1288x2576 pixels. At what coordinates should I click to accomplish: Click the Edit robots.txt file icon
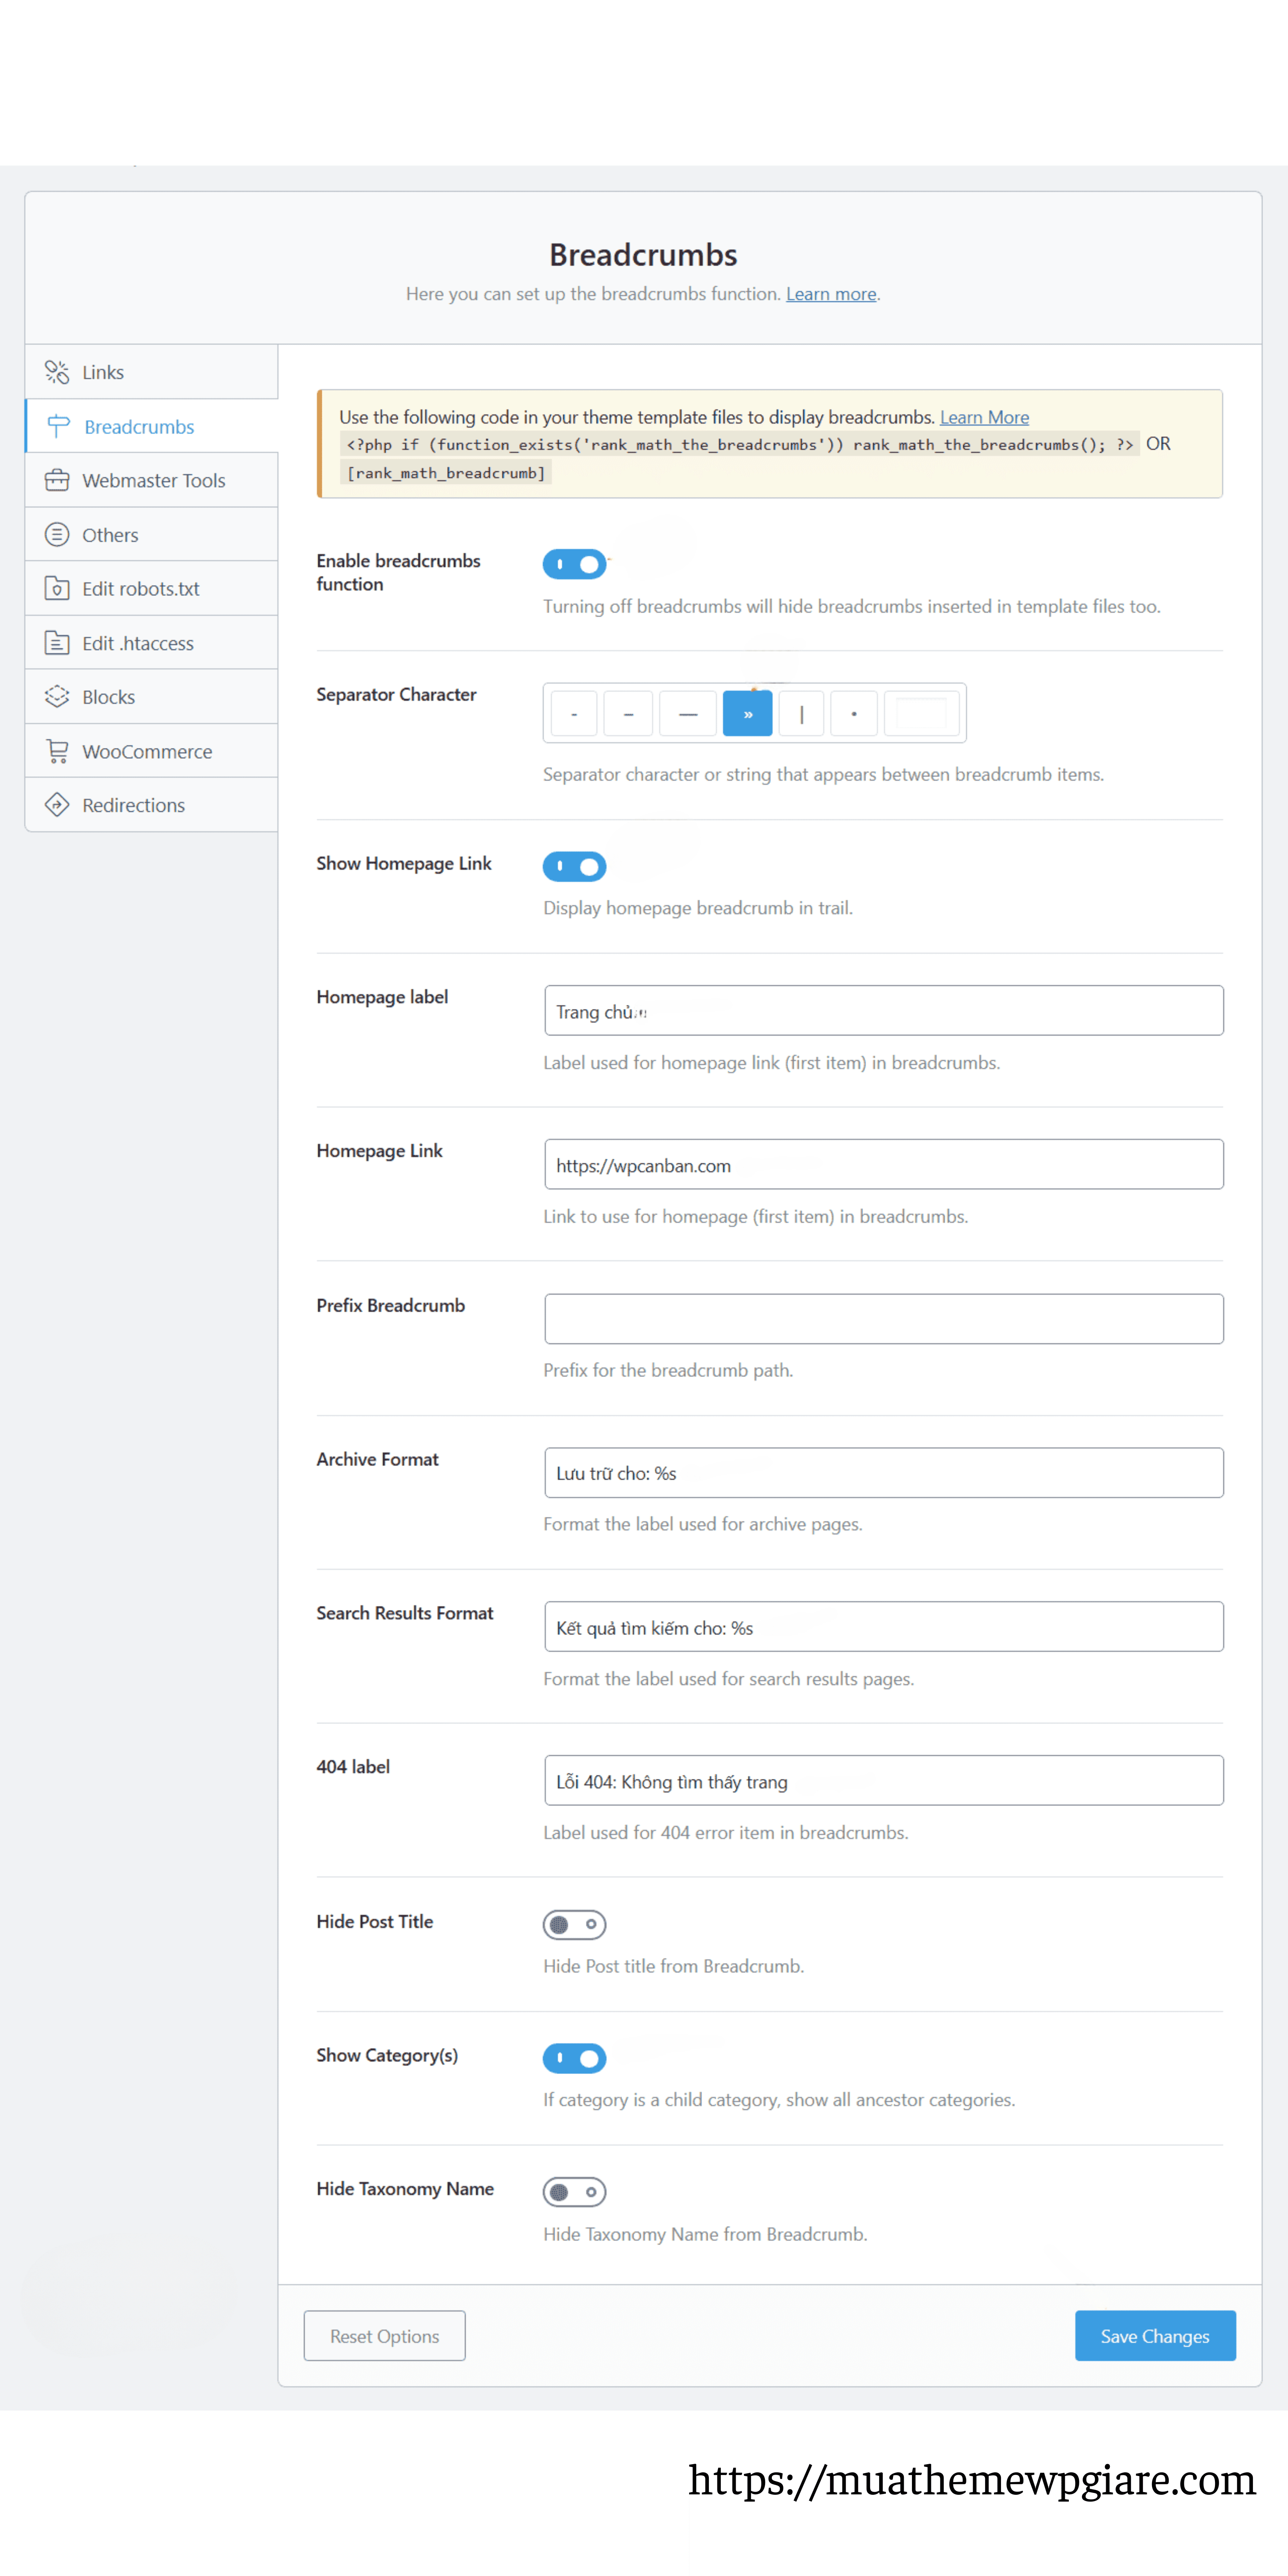point(57,589)
